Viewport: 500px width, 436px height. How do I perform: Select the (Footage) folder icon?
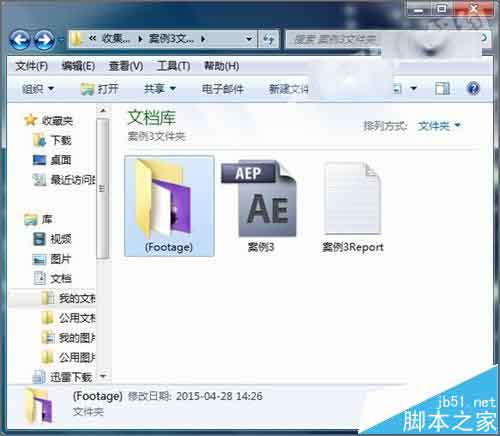click(164, 198)
